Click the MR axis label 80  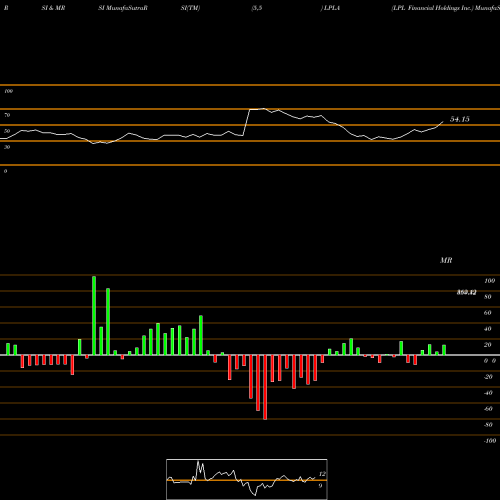click(488, 297)
